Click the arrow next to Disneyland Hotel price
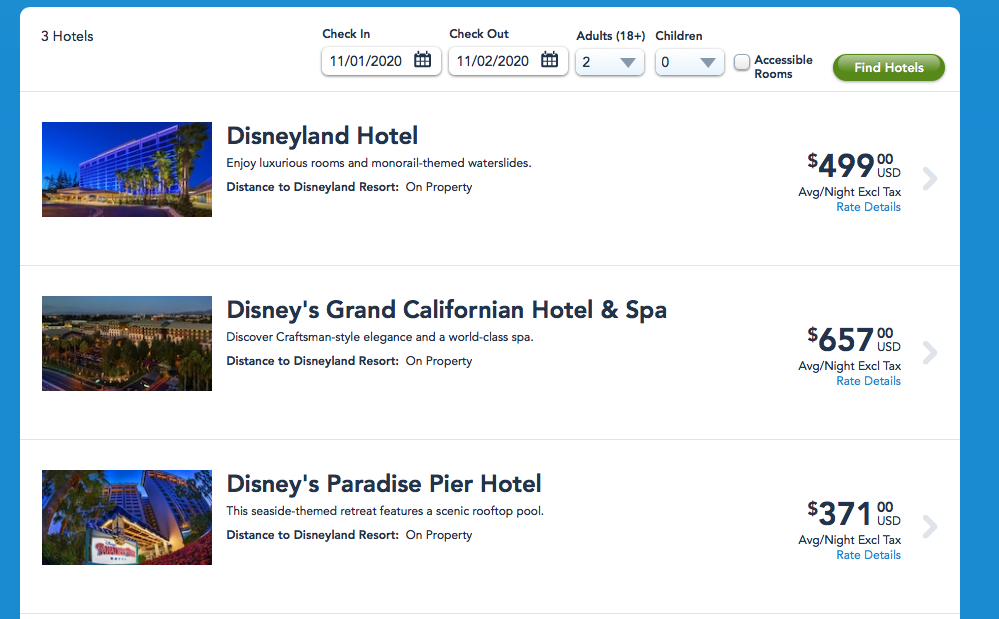999x619 pixels. point(930,179)
